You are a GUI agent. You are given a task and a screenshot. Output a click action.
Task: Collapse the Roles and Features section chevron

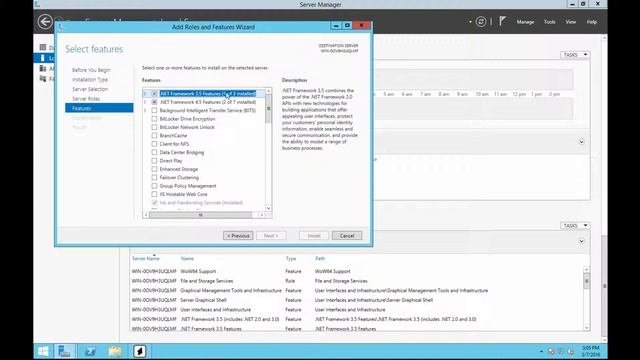(581, 241)
